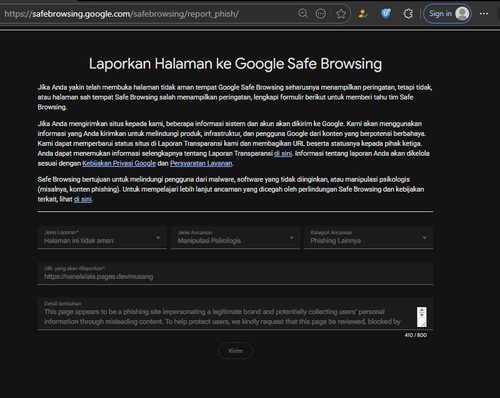
Task: Click the Kirim submit button
Action: pyautogui.click(x=235, y=351)
